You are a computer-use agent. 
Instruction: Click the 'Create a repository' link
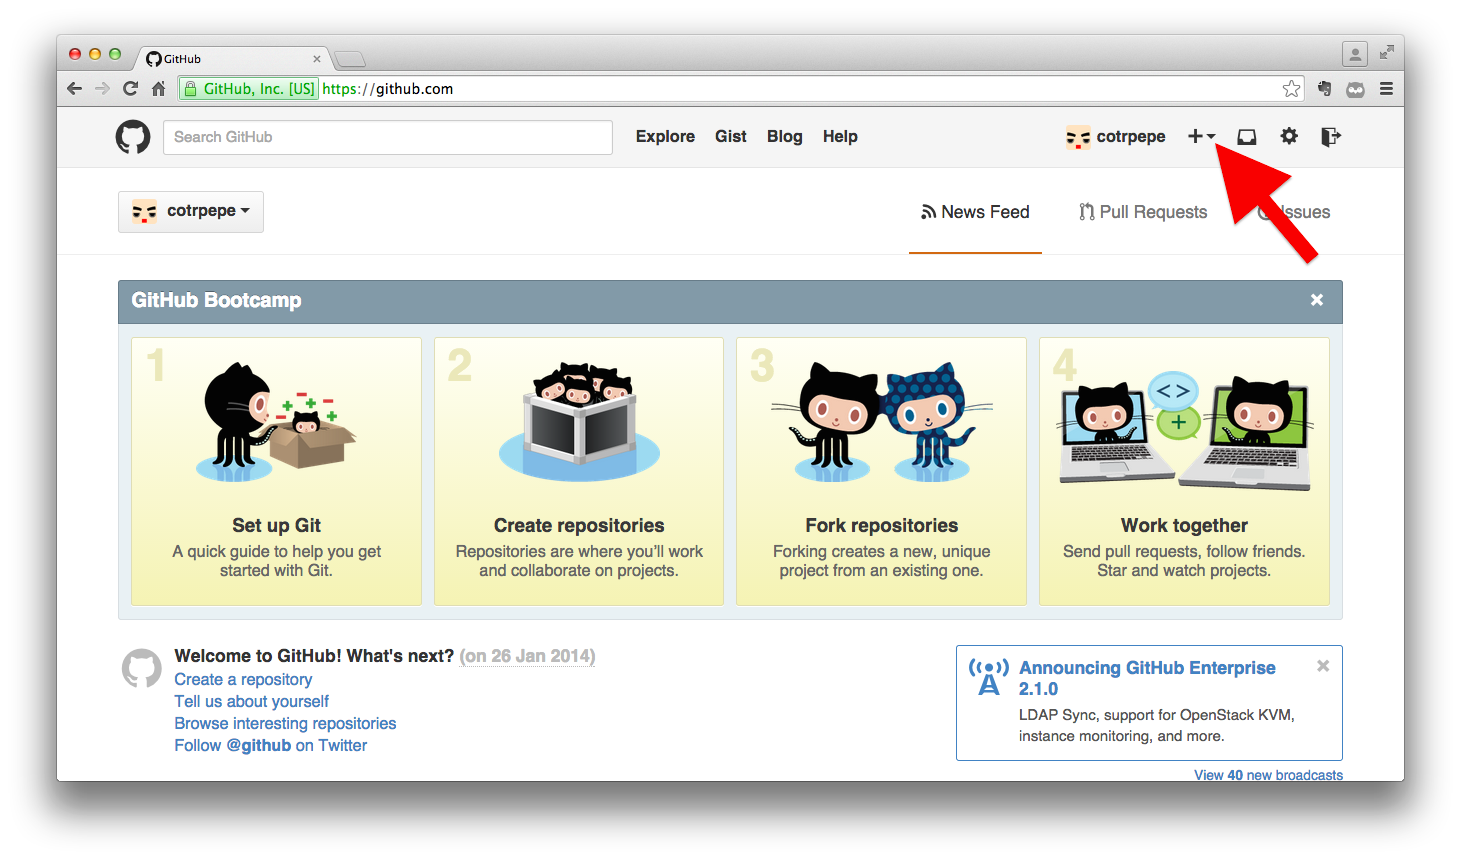click(x=242, y=679)
